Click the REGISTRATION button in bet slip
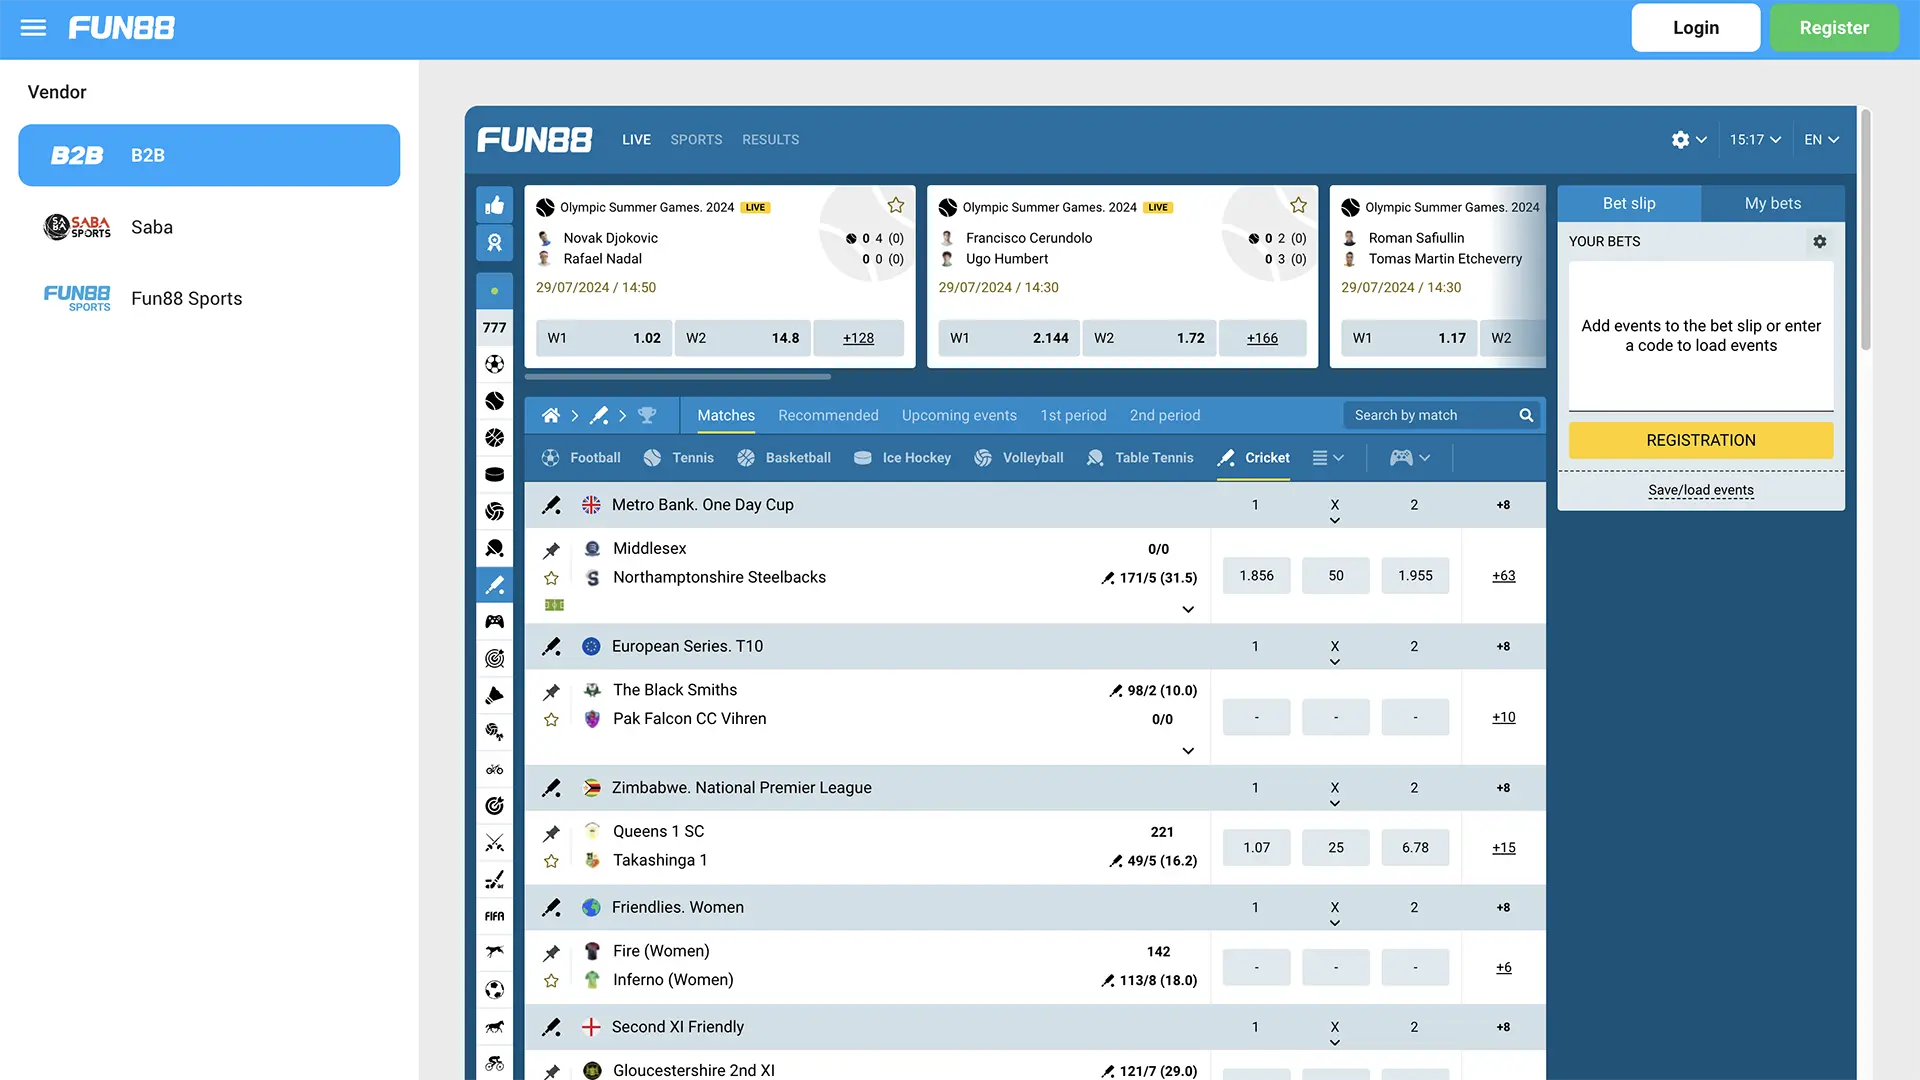The image size is (1920, 1080). [x=1700, y=439]
